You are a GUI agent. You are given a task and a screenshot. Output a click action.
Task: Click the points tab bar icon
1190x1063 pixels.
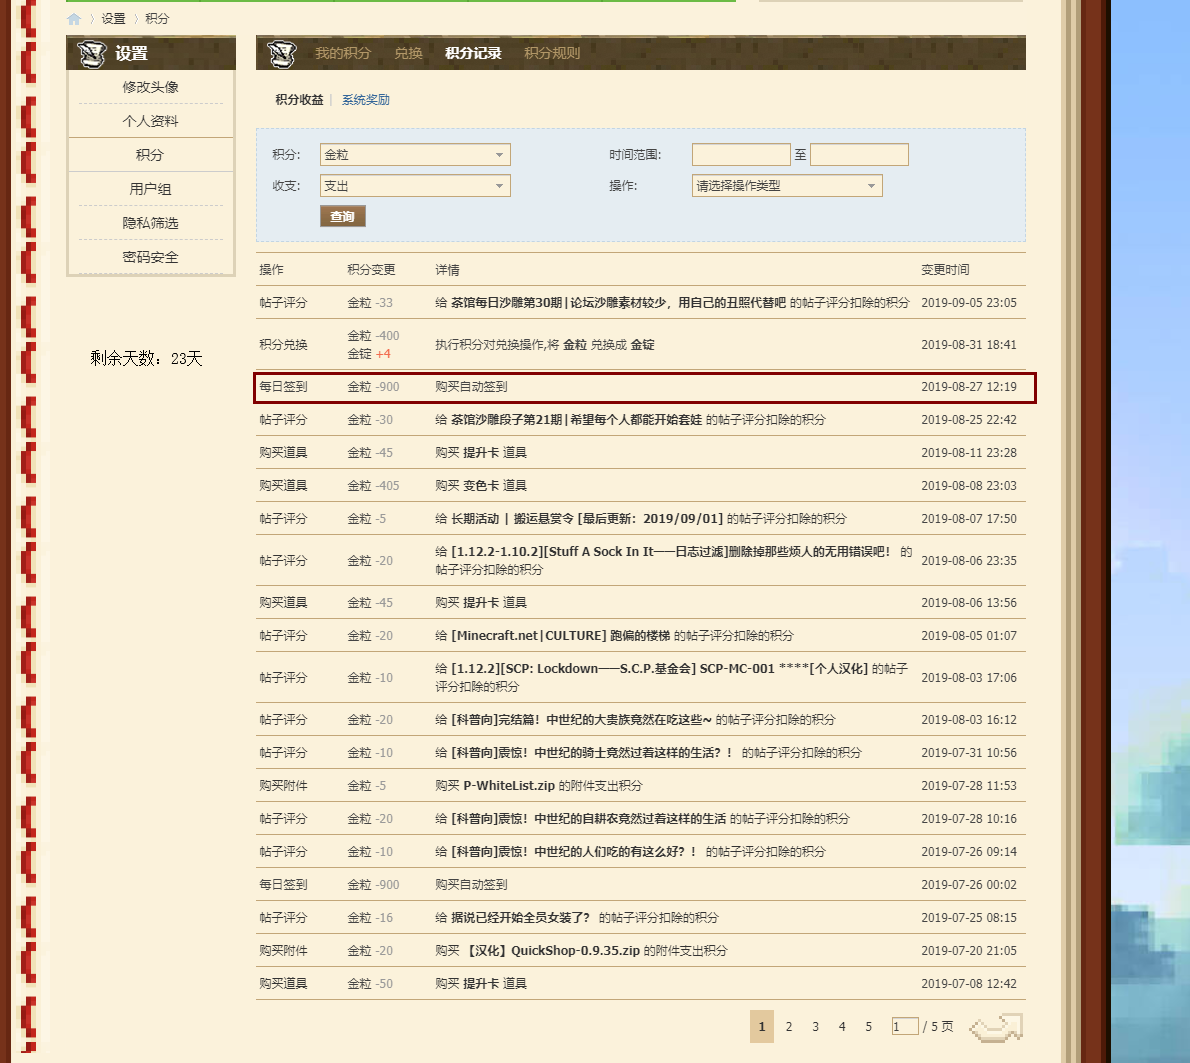pyautogui.click(x=282, y=54)
